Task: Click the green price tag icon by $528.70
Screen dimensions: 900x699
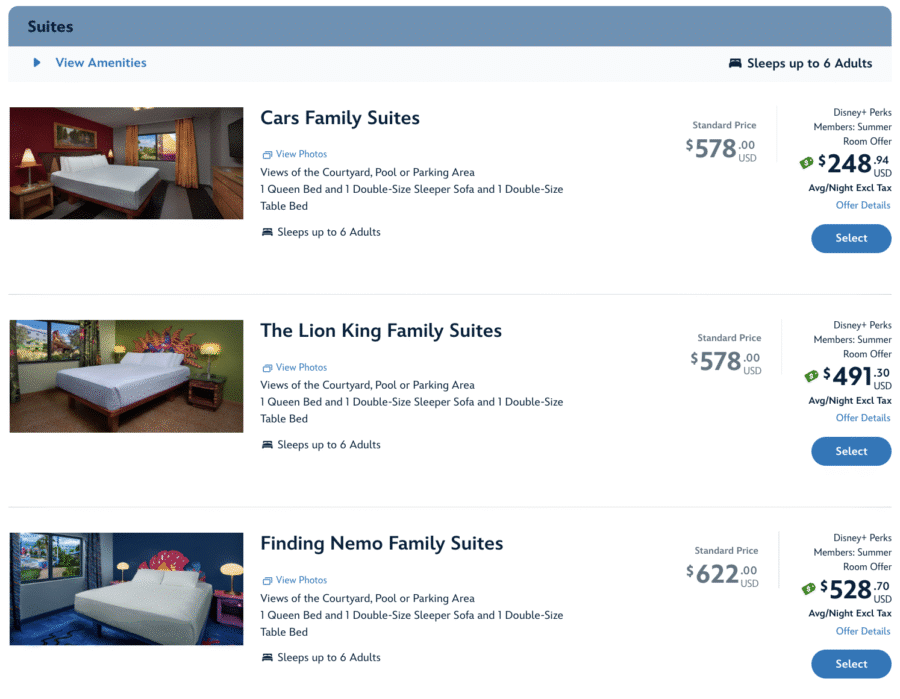Action: click(x=809, y=589)
